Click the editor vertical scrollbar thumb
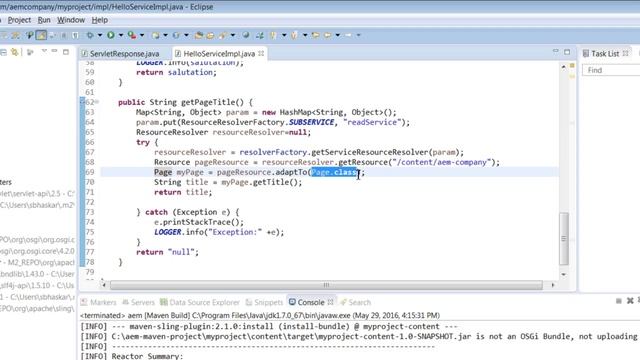Image resolution: width=640 pixels, height=360 pixels. pos(564,238)
